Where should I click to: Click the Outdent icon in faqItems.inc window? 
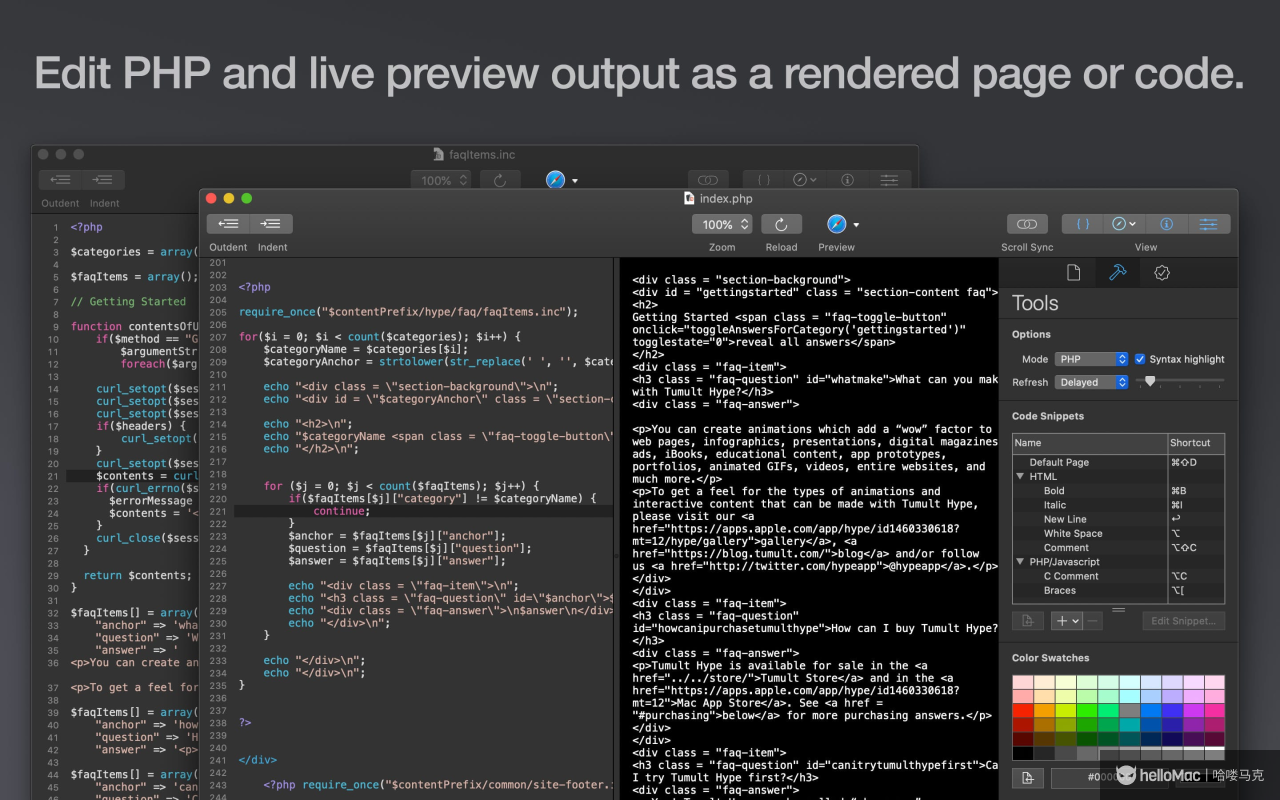coord(60,180)
